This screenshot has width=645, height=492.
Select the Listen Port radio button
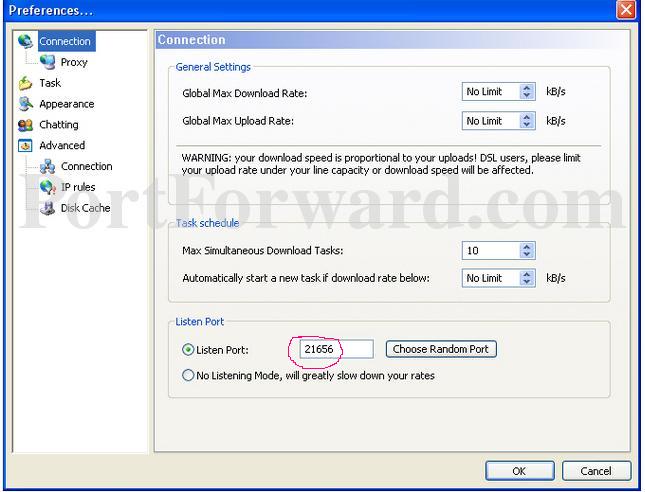point(188,350)
